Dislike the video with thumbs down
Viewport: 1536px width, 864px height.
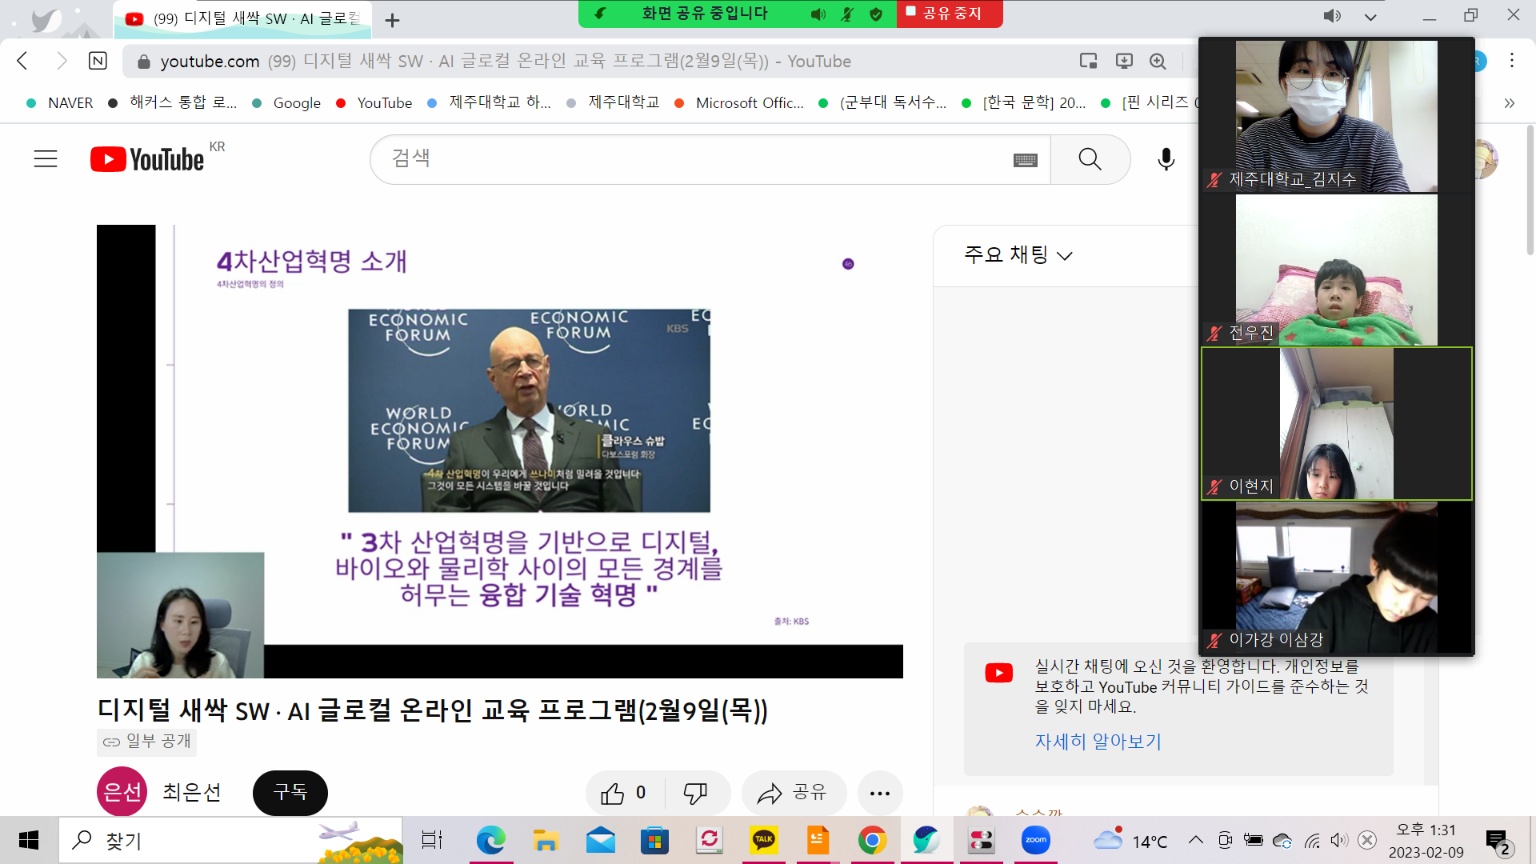tap(695, 793)
